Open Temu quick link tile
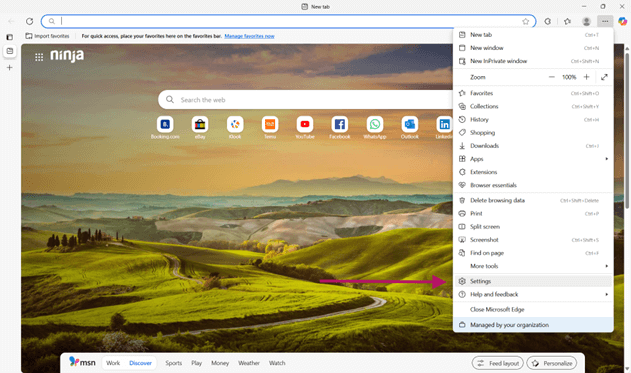 tap(270, 128)
